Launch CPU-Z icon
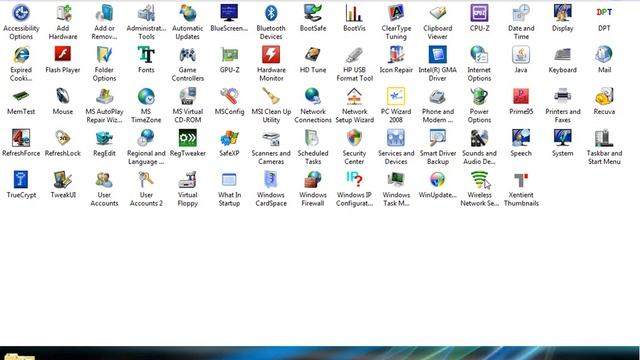640x360 pixels. [x=479, y=13]
